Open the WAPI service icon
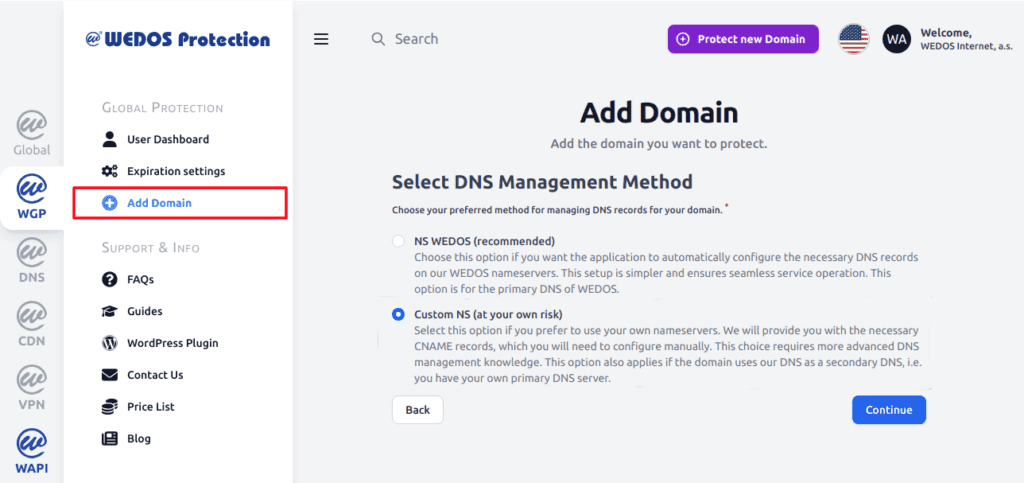Viewport: 1024px width, 483px height. pos(31,451)
